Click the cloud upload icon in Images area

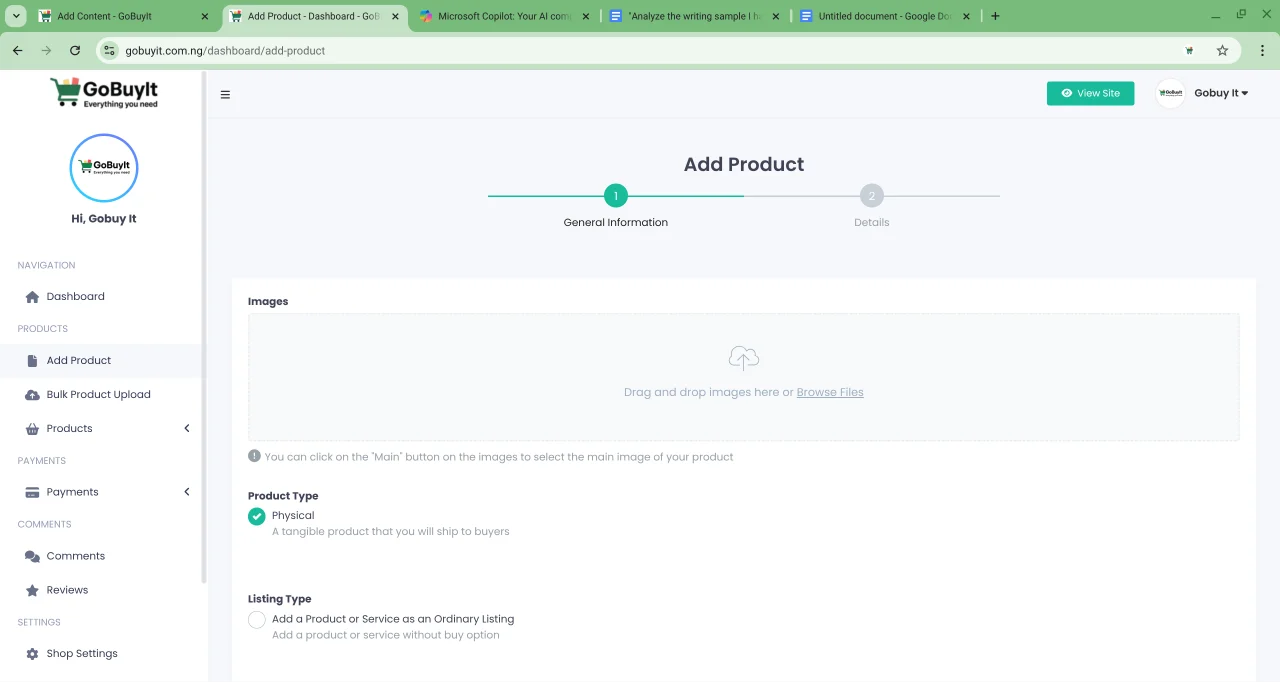point(743,358)
